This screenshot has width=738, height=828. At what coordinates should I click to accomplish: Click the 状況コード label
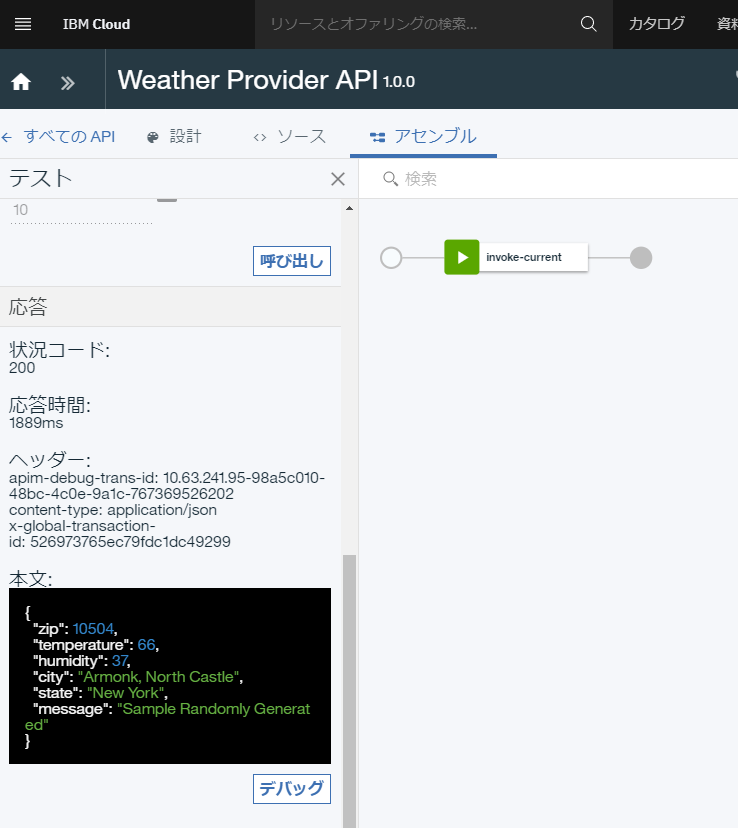(x=59, y=350)
